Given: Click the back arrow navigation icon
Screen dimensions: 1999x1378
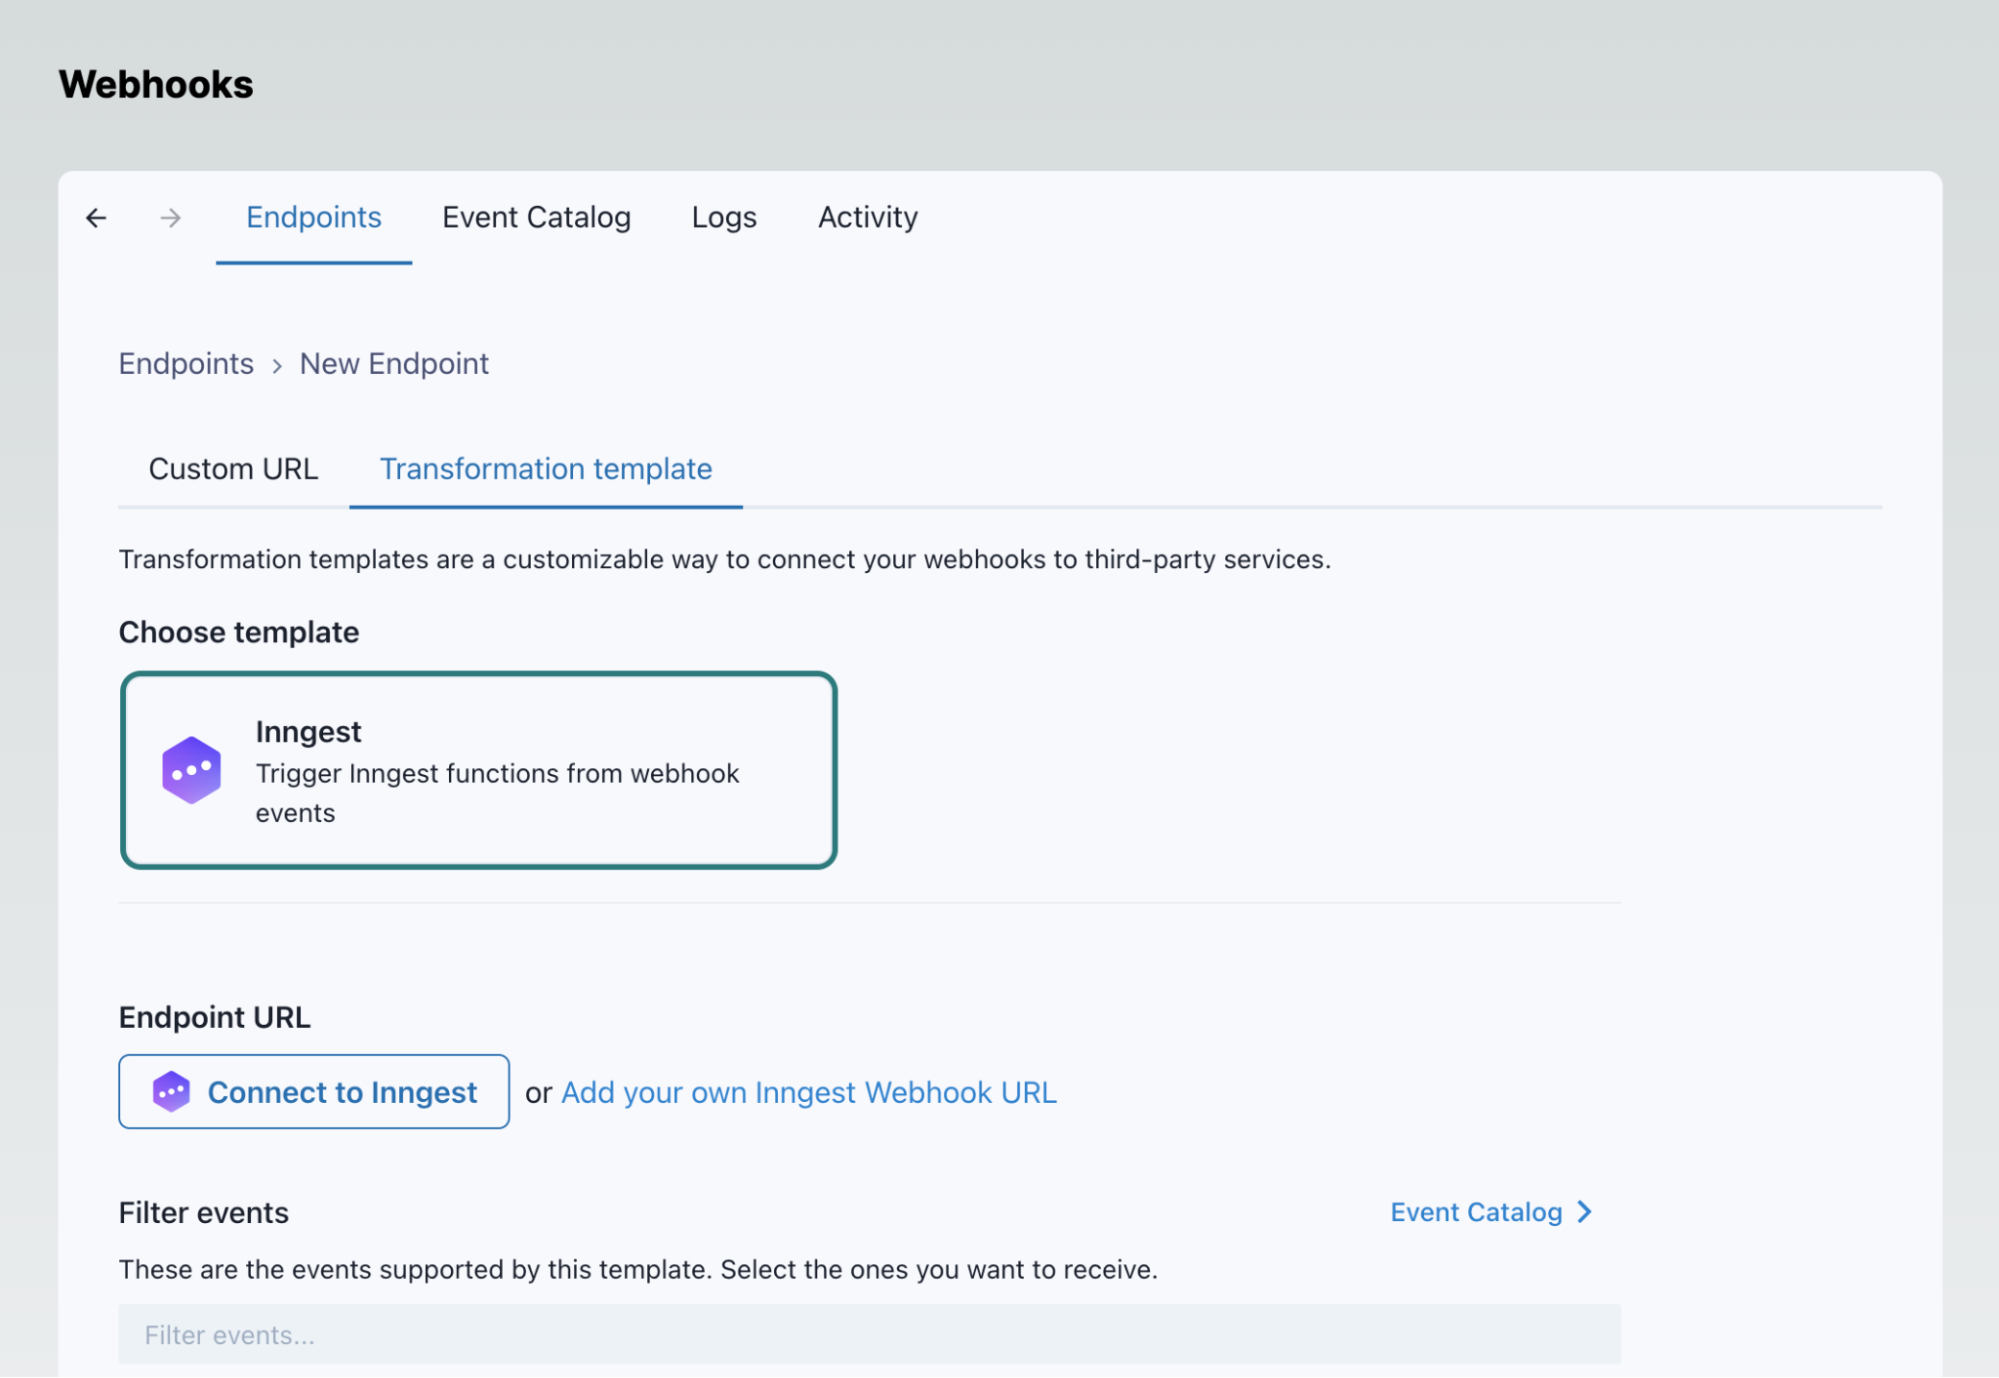Looking at the screenshot, I should tap(97, 218).
